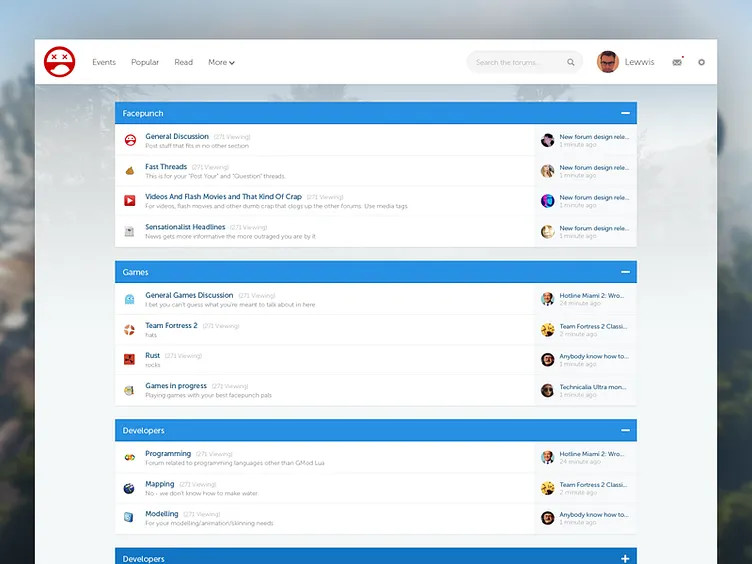
Task: Click poster avatar in Fast Threads row
Action: click(x=548, y=171)
